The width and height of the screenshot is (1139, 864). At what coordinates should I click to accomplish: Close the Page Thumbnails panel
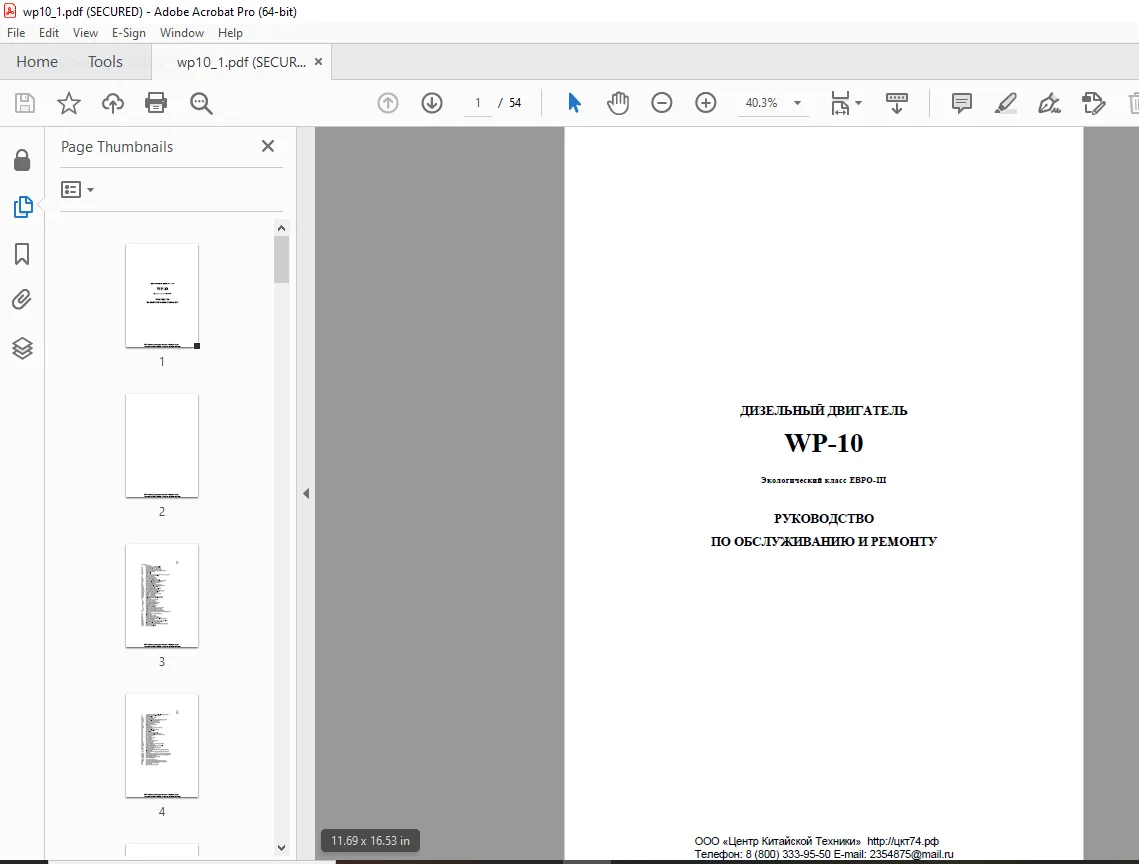268,146
